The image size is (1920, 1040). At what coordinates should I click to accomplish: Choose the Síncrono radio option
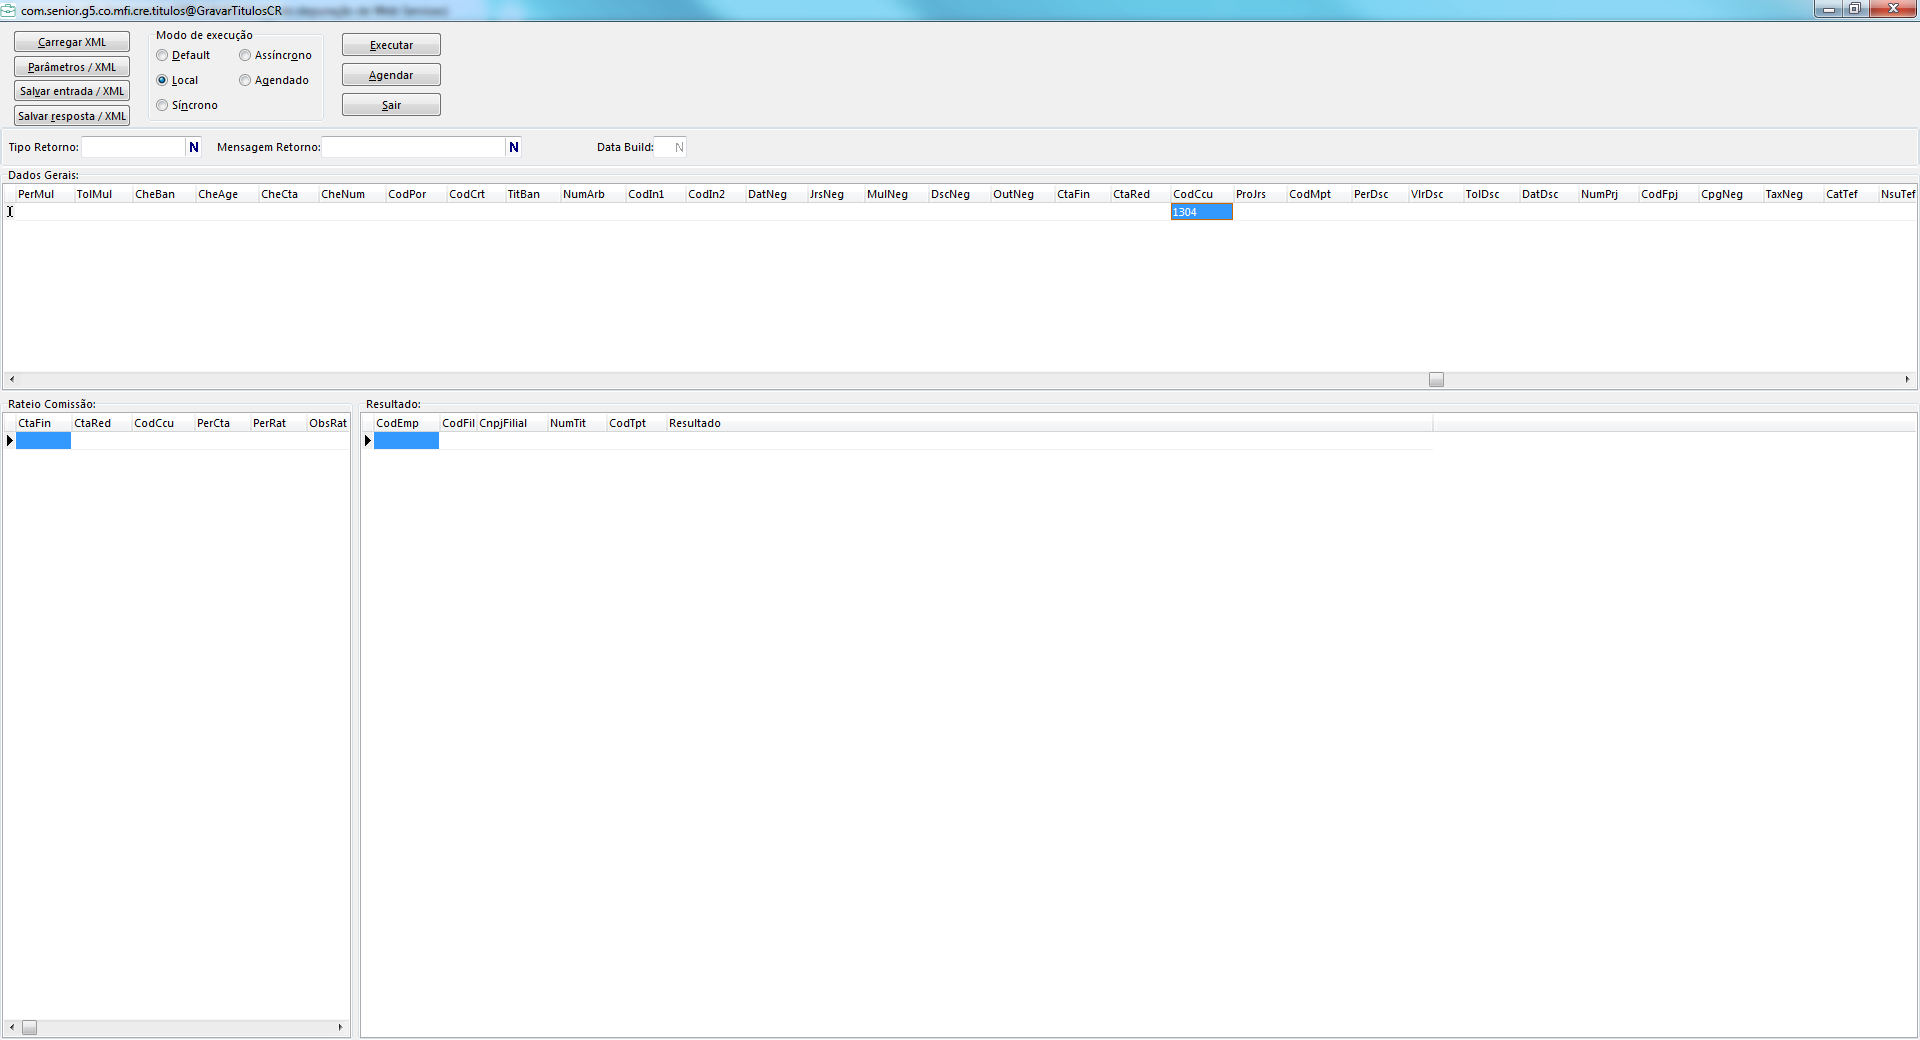(x=162, y=106)
